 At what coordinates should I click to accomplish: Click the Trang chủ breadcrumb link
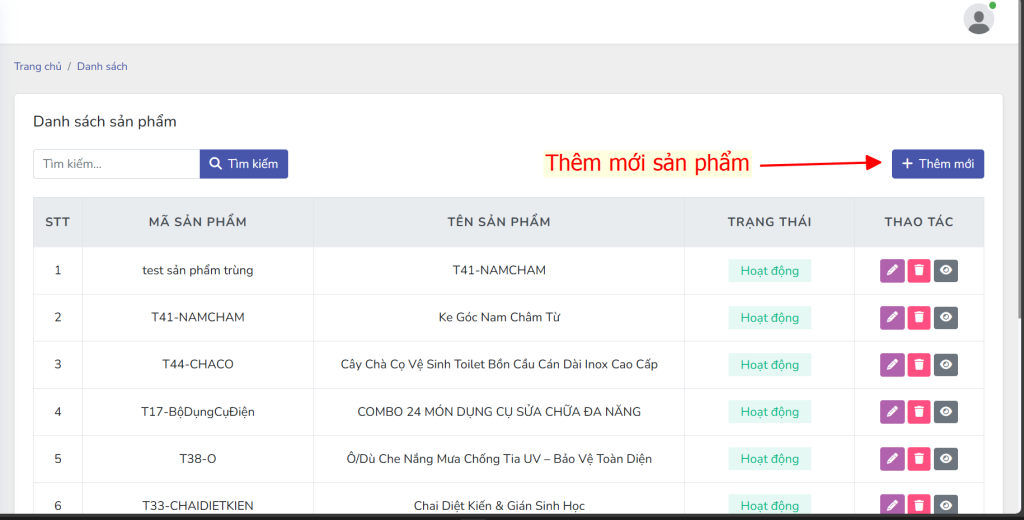[38, 67]
